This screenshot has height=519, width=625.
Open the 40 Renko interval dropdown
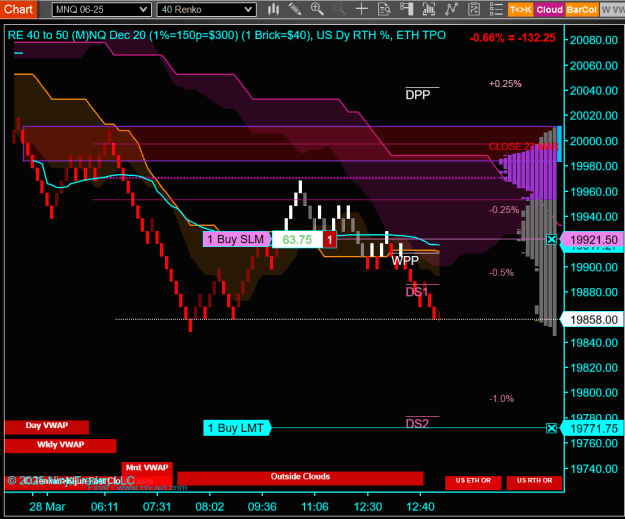tap(206, 10)
